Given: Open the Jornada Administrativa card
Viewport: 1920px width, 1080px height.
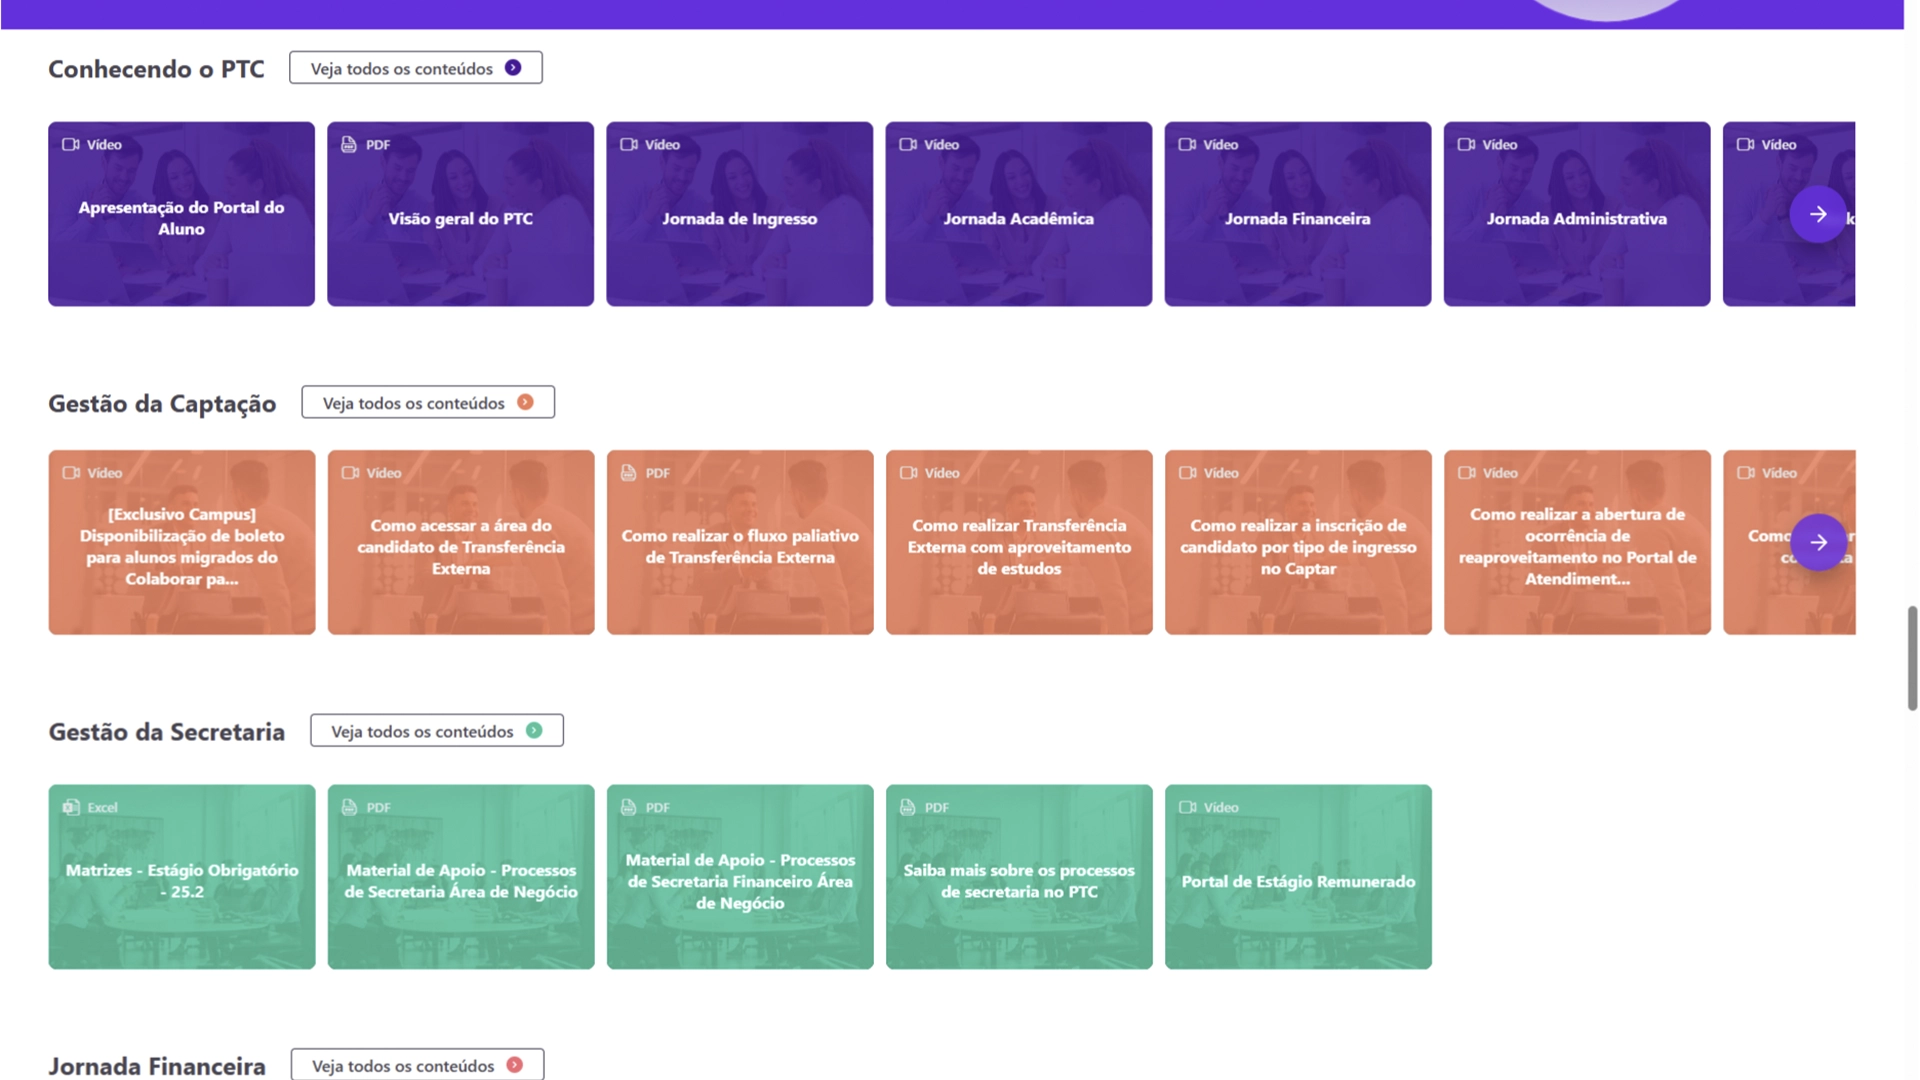Looking at the screenshot, I should pos(1577,214).
